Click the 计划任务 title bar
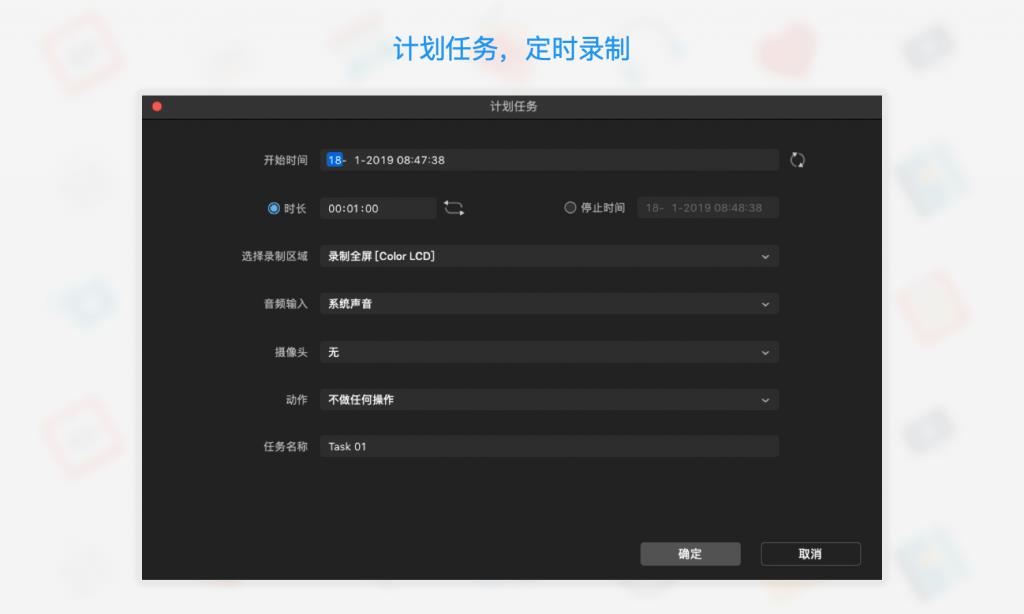Image resolution: width=1024 pixels, height=614 pixels. (512, 106)
